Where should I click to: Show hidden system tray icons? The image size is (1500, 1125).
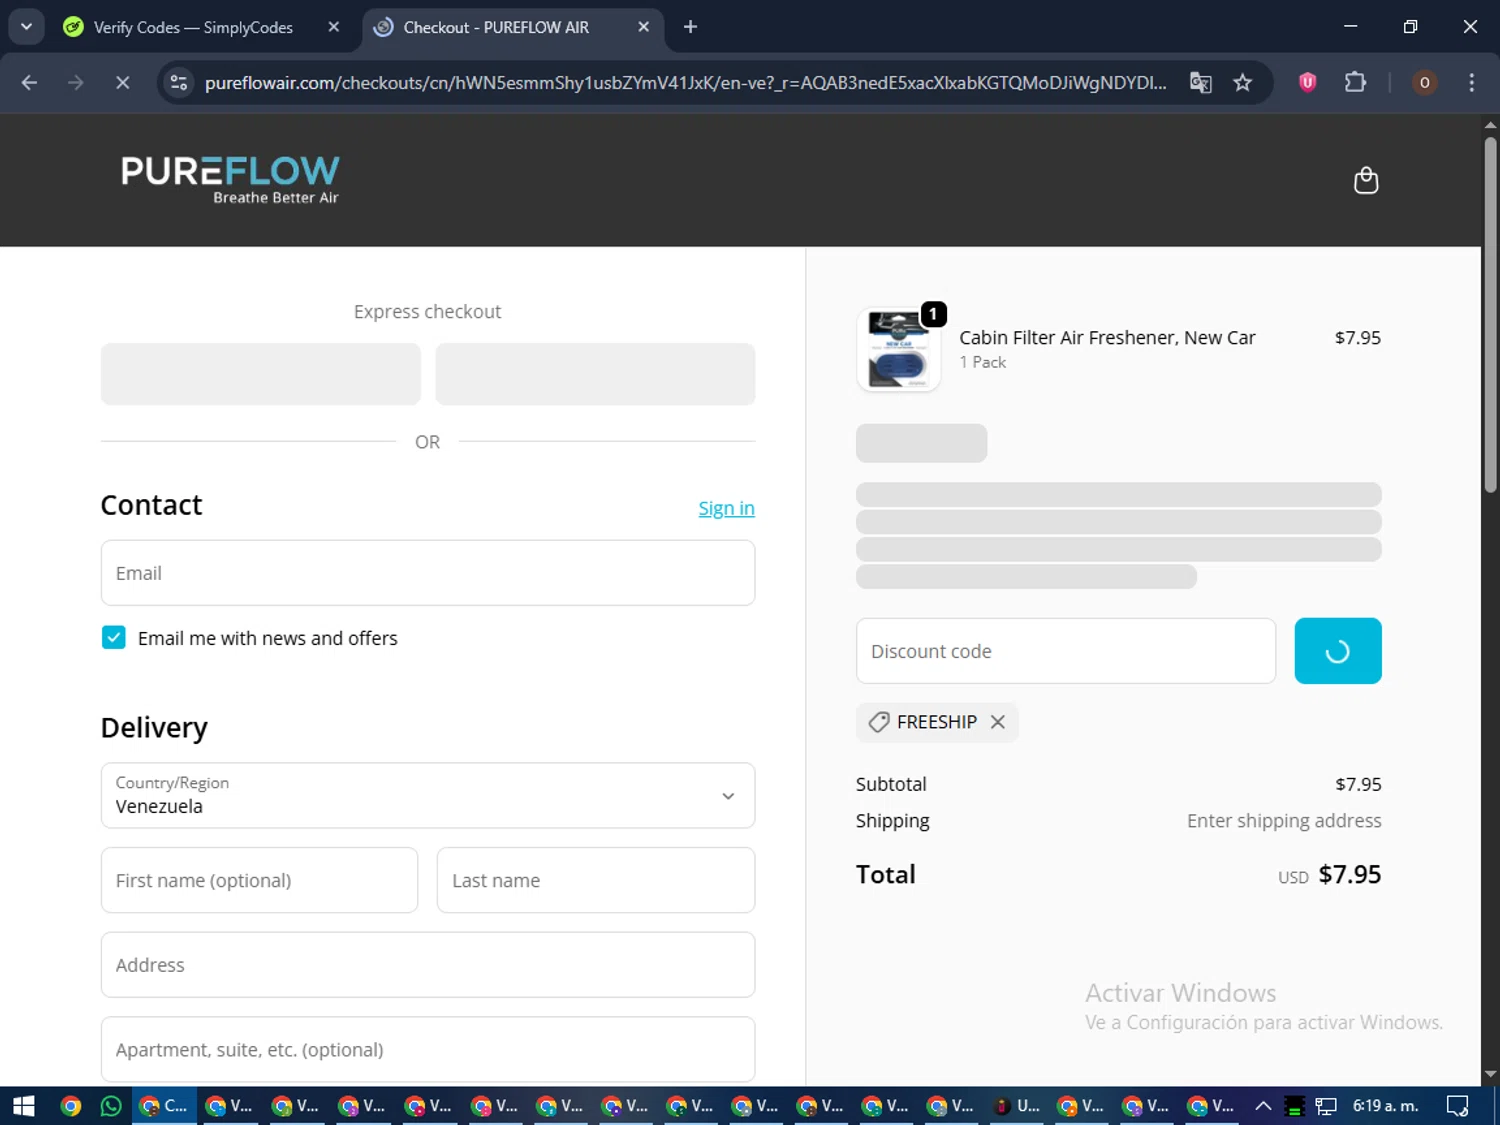1263,1105
